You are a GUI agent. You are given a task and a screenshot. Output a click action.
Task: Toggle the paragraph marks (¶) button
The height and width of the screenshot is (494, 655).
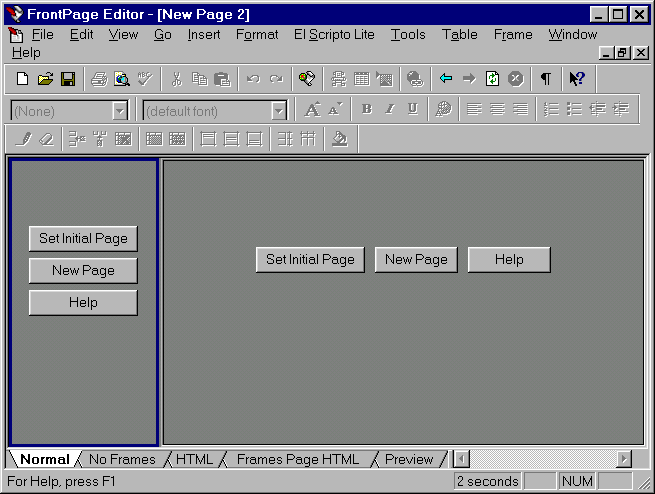click(x=545, y=78)
